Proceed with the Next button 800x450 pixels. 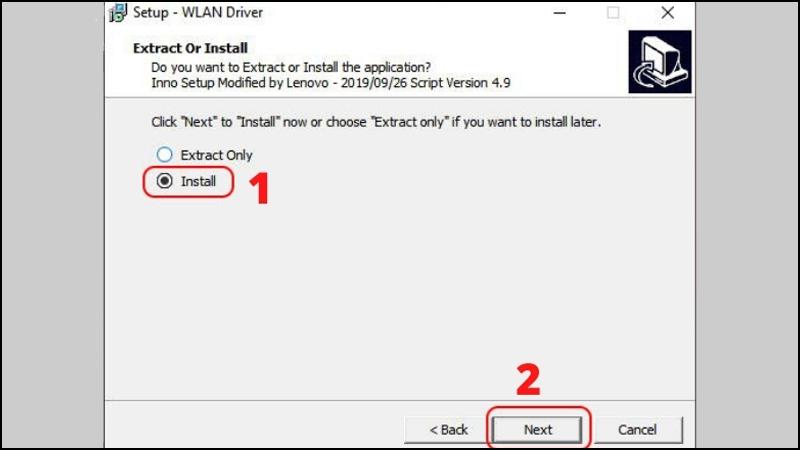[537, 430]
